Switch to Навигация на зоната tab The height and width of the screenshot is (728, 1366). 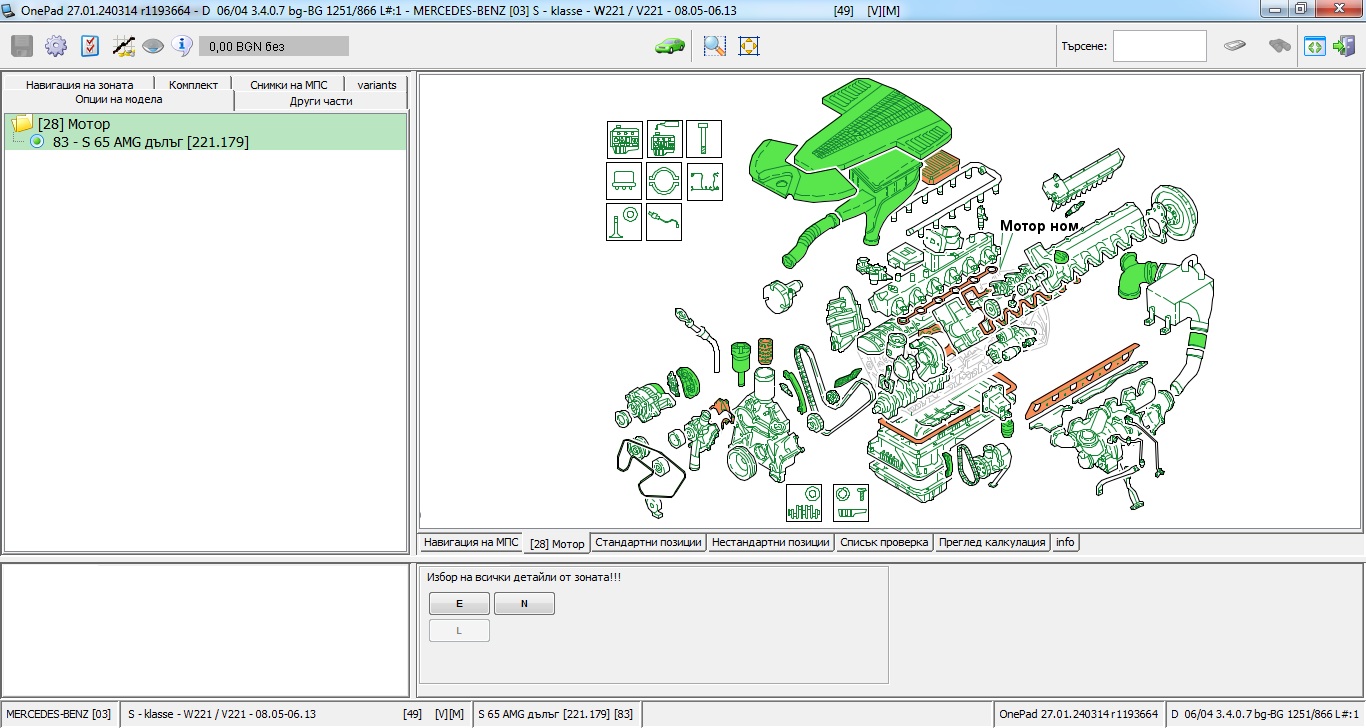80,85
